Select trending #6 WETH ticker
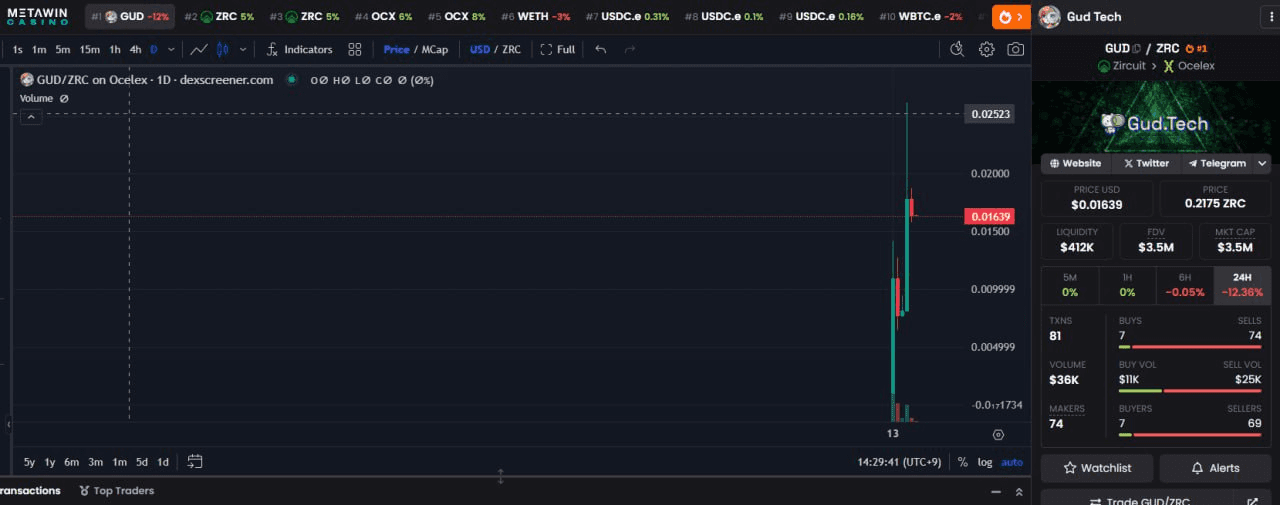1280x505 pixels. (536, 17)
